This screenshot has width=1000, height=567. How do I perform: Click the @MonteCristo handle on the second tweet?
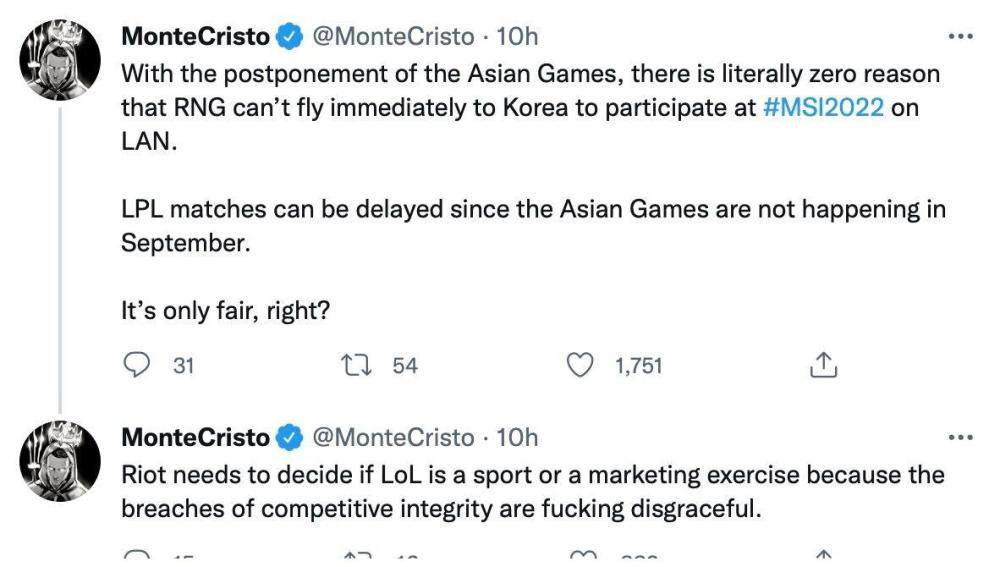pyautogui.click(x=393, y=438)
